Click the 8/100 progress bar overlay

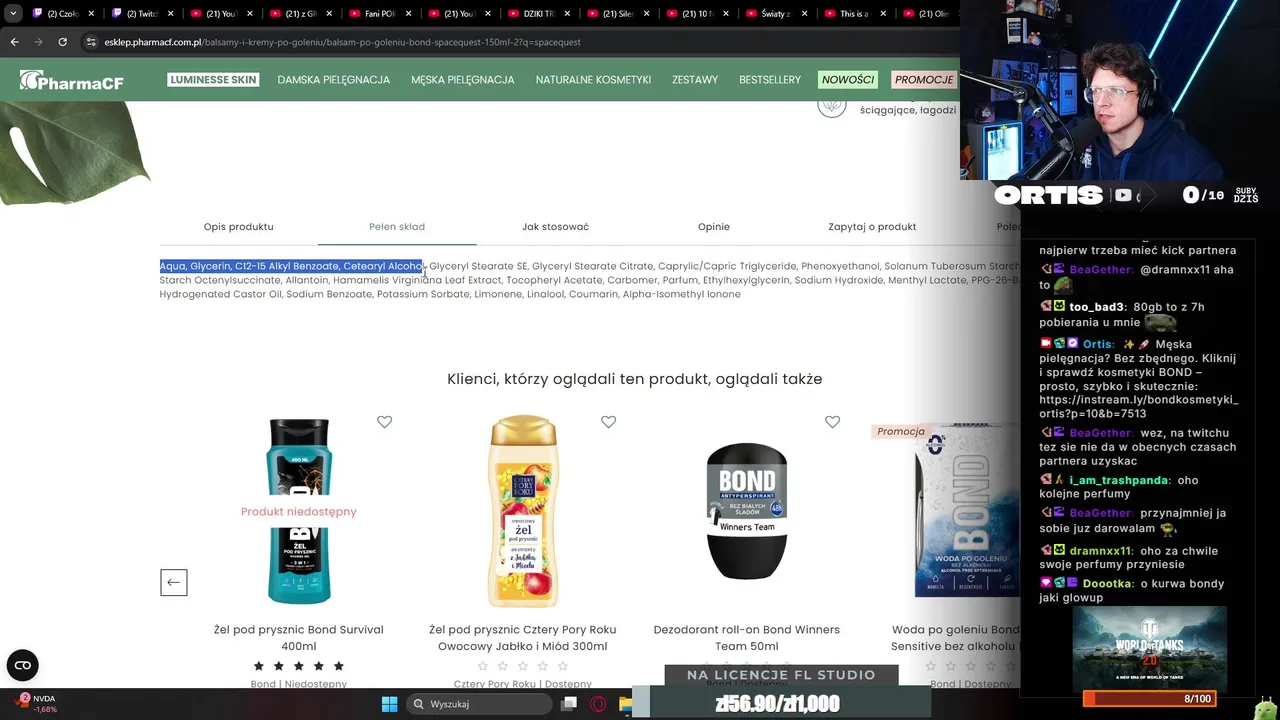coord(1149,699)
